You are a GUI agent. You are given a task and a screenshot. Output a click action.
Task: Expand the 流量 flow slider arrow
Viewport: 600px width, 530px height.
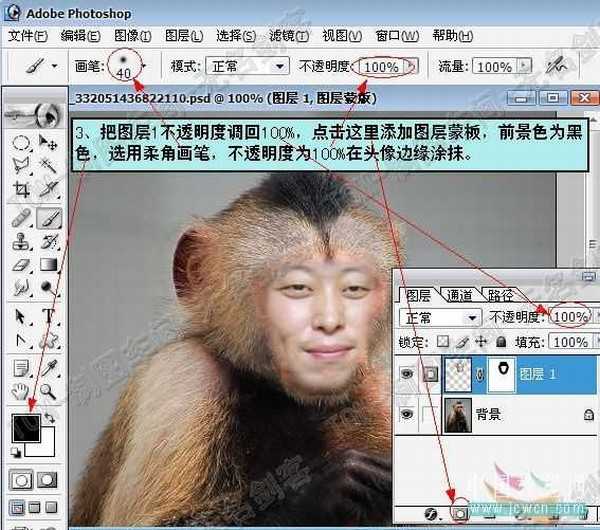pos(525,65)
